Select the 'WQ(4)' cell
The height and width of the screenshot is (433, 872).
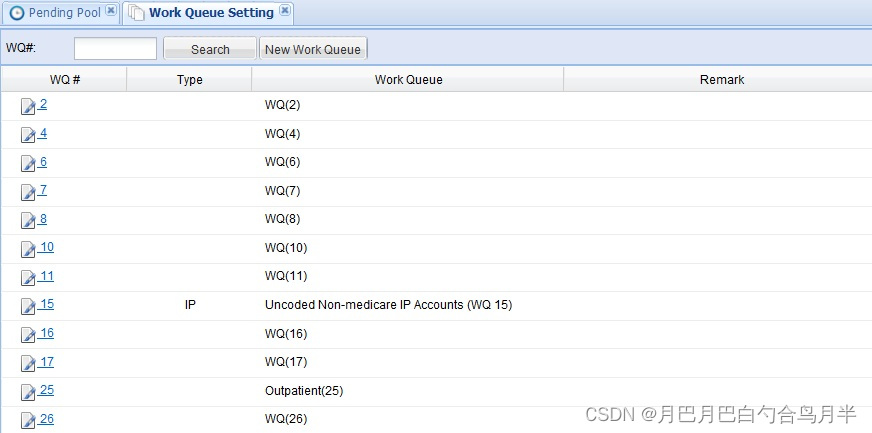tap(283, 134)
